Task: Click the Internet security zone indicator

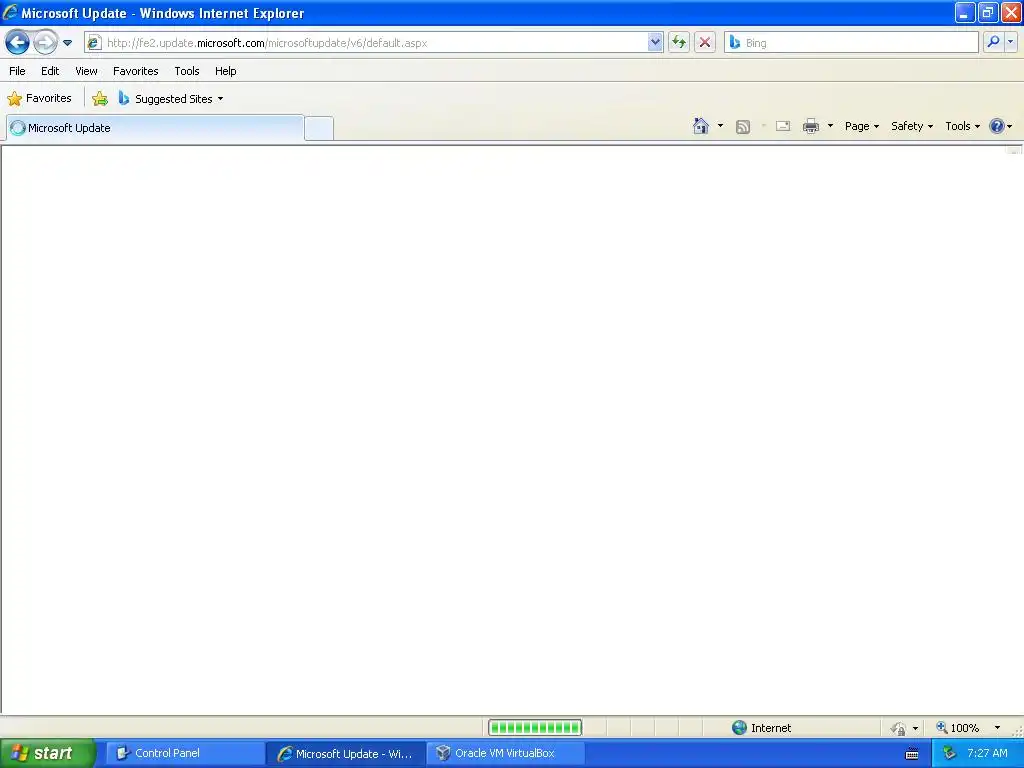Action: (761, 728)
